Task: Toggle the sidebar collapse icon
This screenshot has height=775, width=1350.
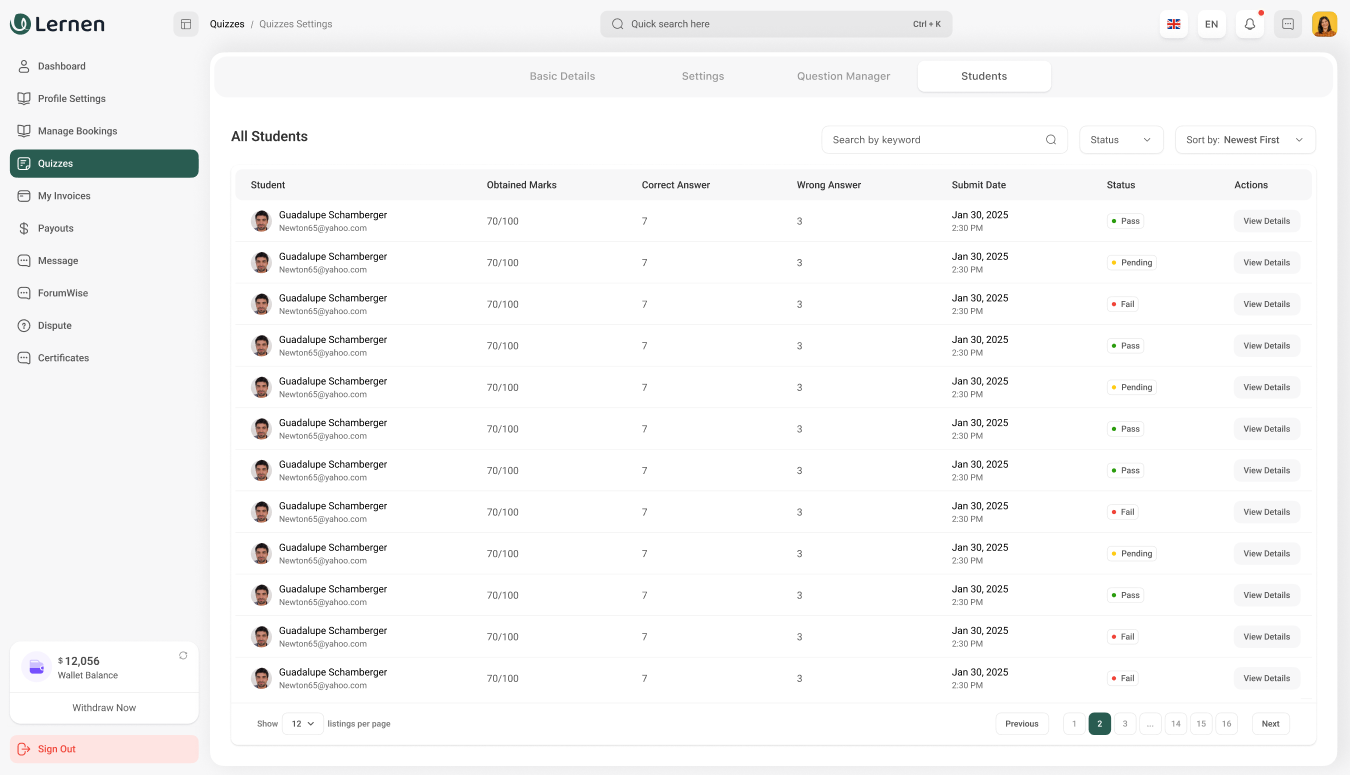Action: (x=186, y=24)
